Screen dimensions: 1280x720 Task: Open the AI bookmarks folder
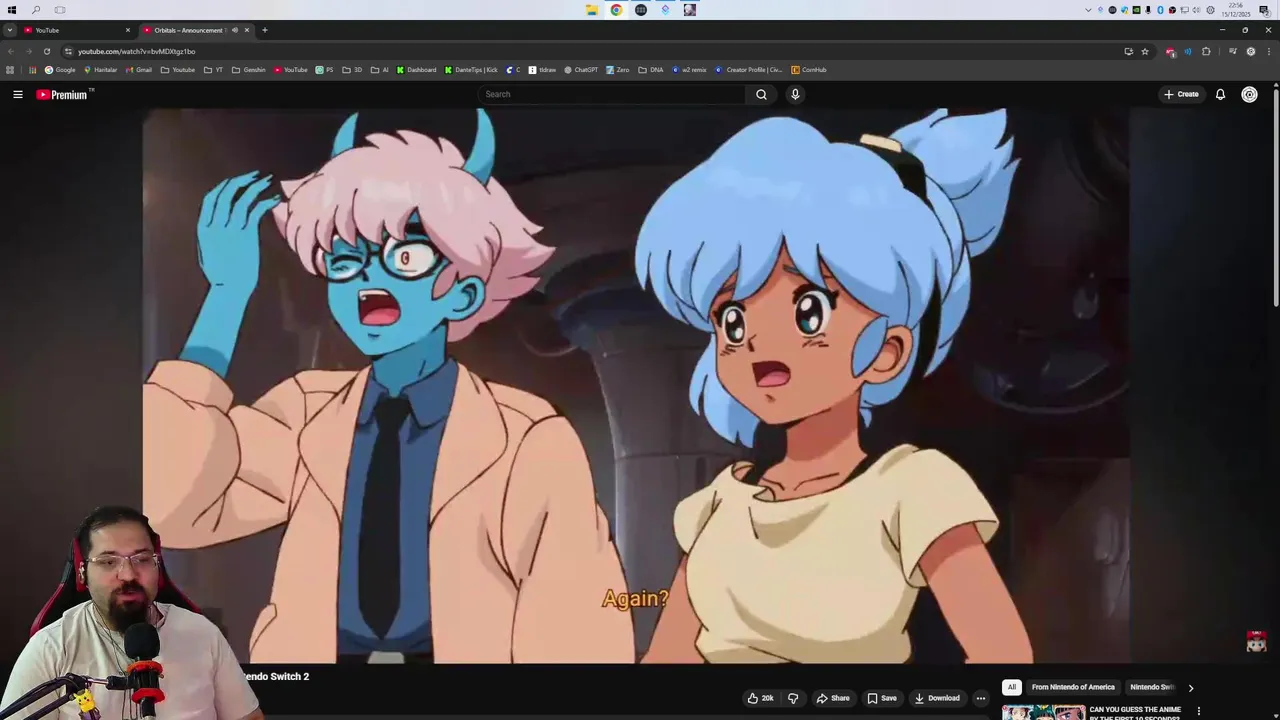pyautogui.click(x=380, y=70)
